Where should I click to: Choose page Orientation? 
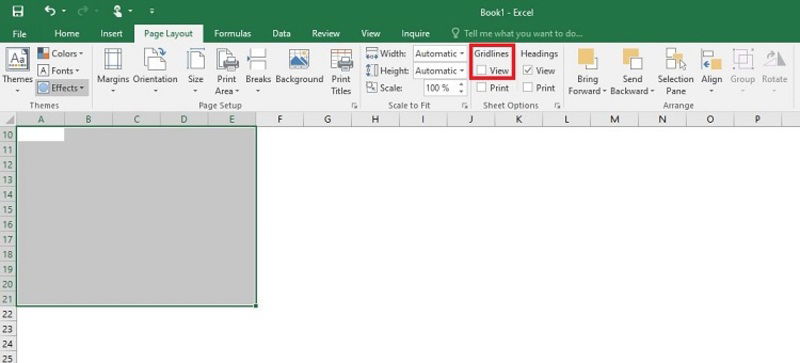coord(155,71)
